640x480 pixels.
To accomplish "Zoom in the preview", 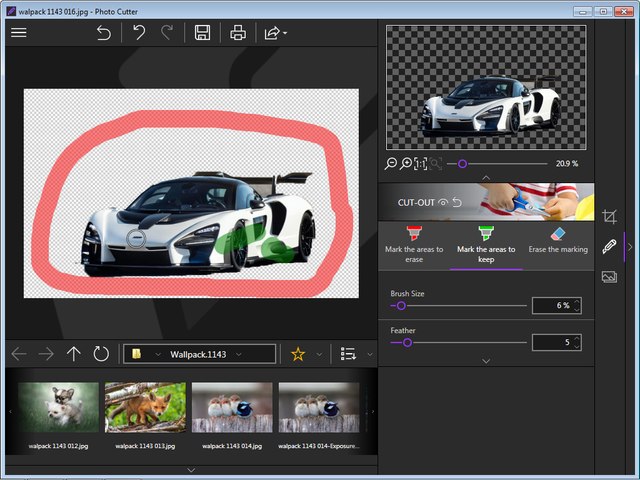I will point(406,164).
